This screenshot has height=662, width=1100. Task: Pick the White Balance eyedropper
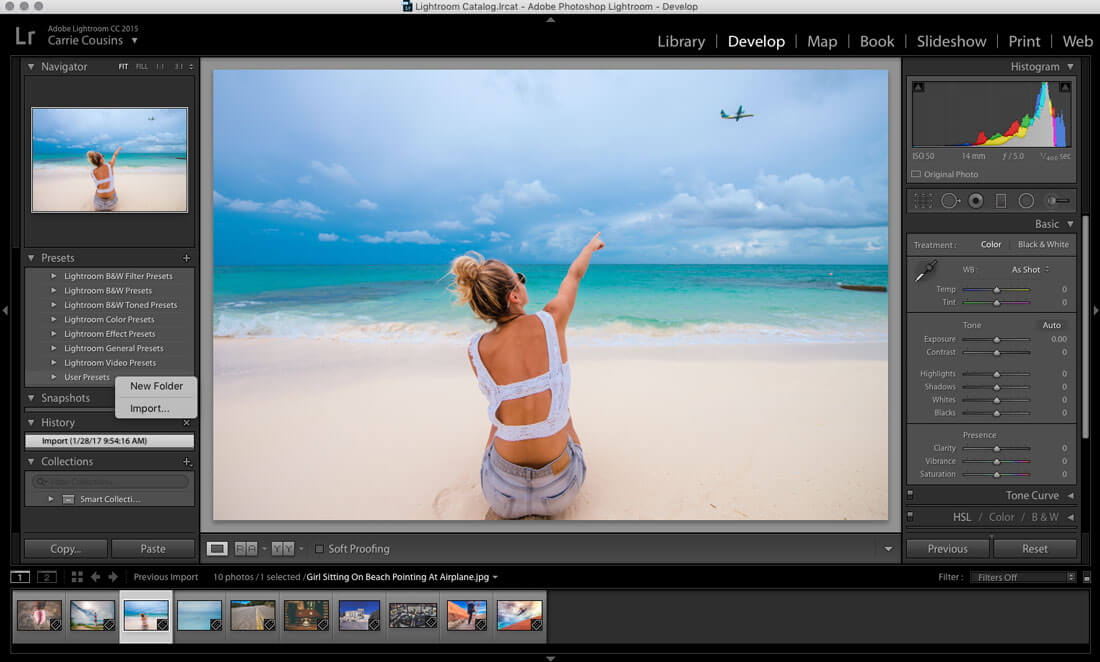click(924, 271)
